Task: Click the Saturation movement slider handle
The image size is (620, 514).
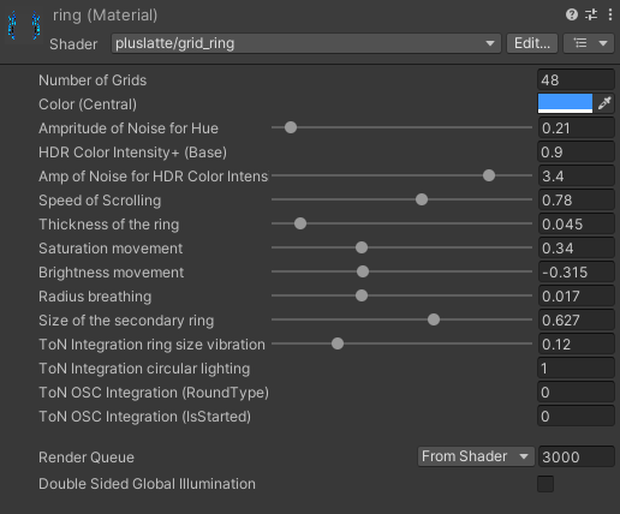Action: [361, 248]
